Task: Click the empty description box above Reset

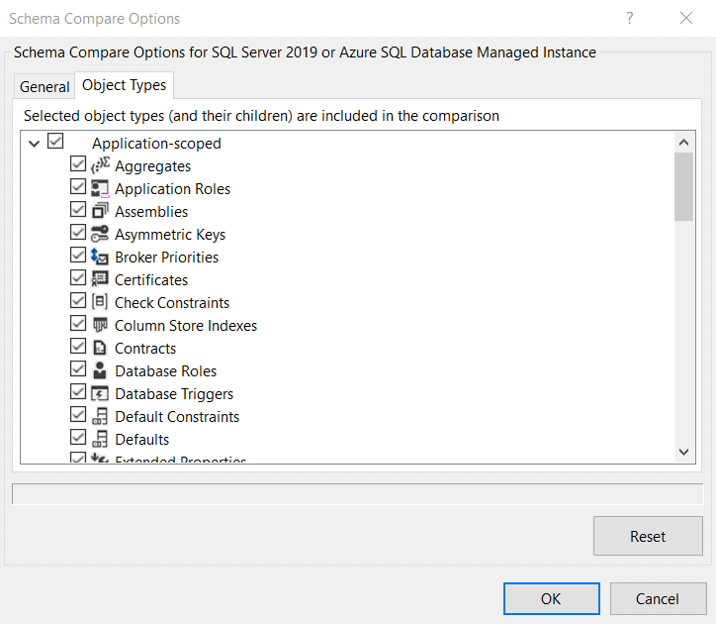Action: tap(358, 494)
